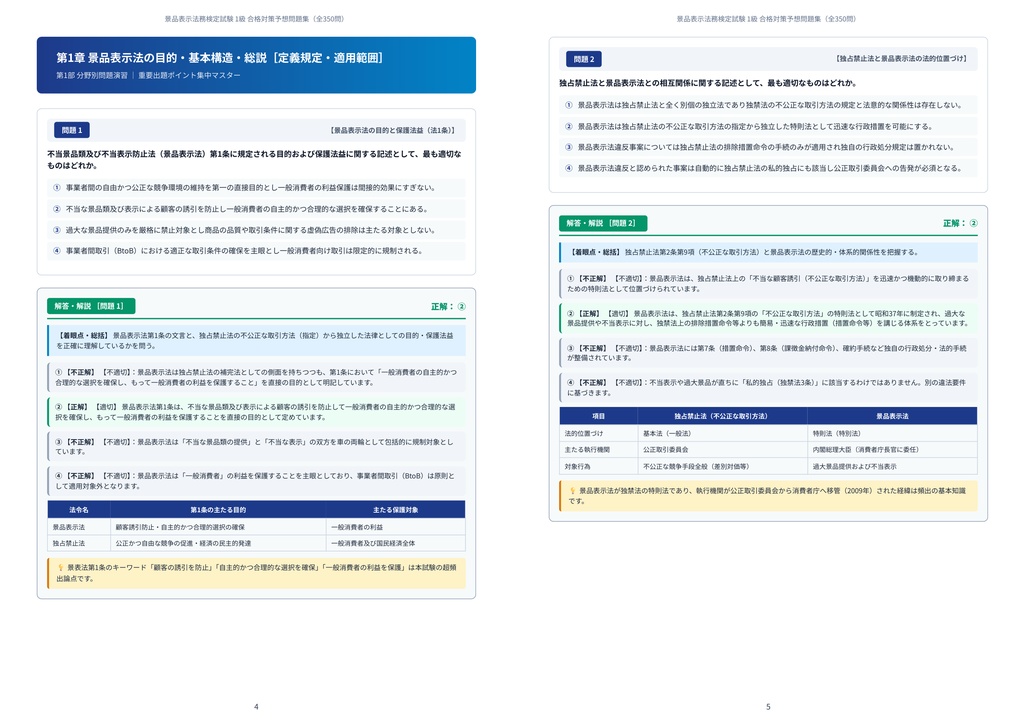Select option ① 景品表示法は独占禁止法と全く別個 in 問題 2
Viewport: 1024px width, 724px height.
(768, 105)
